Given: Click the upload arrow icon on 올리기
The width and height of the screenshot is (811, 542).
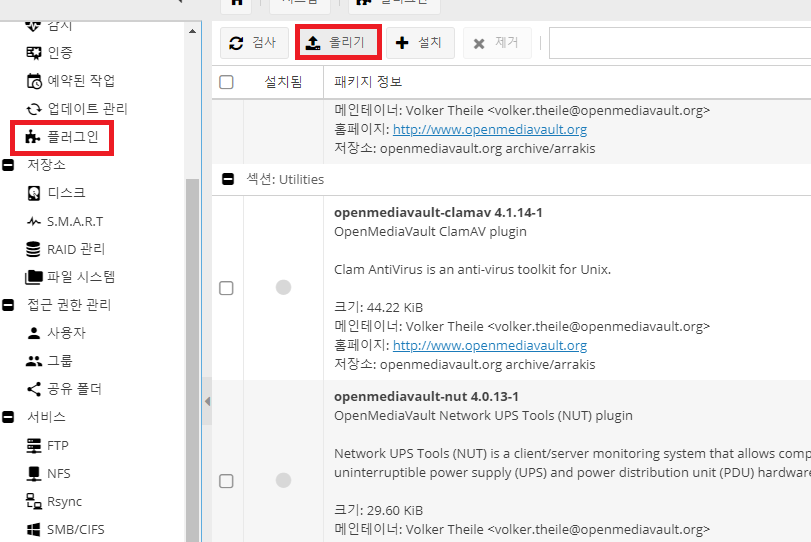Looking at the screenshot, I should click(313, 43).
